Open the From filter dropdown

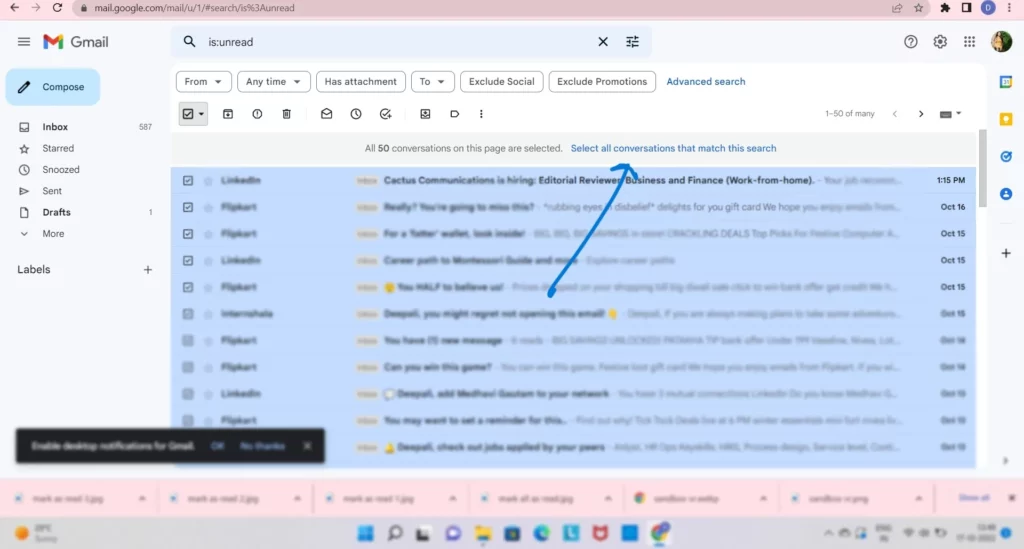coord(203,82)
